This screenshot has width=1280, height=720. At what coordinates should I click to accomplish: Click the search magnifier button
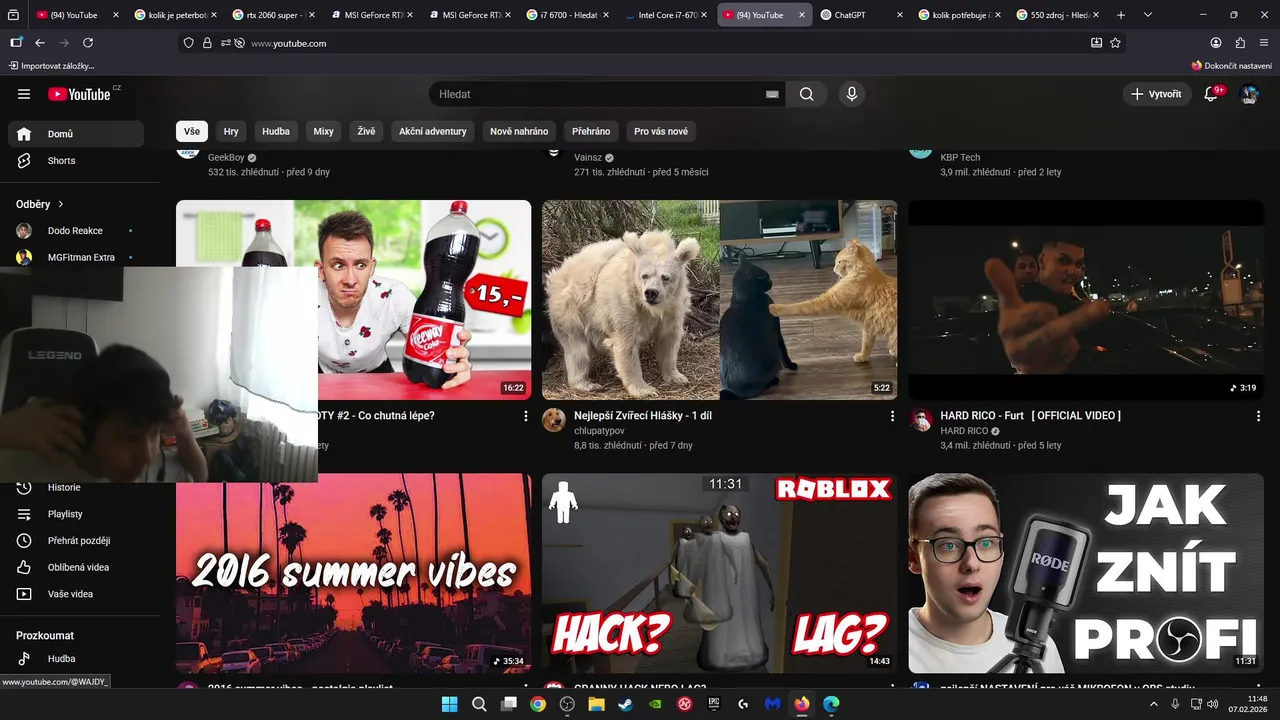806,94
